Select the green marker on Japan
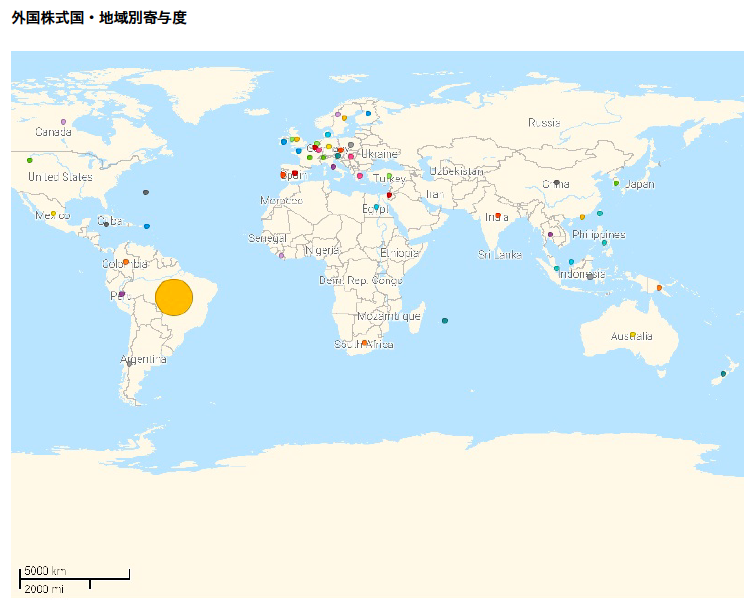The image size is (753, 607). coord(616,183)
